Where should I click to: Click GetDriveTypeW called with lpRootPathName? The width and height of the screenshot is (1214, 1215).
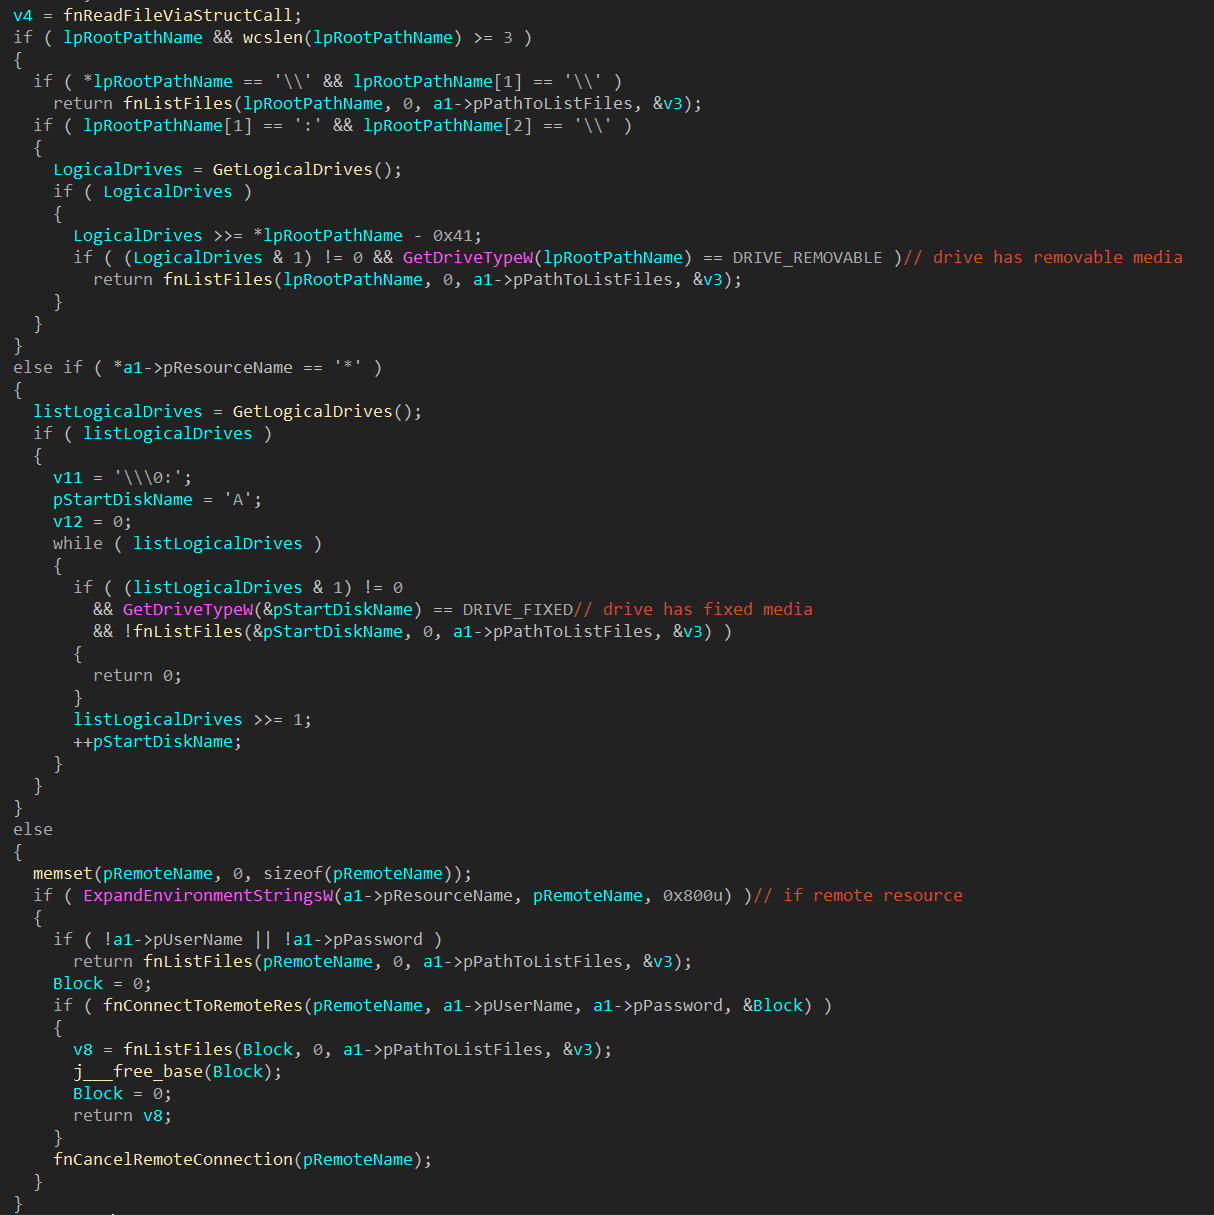468,257
